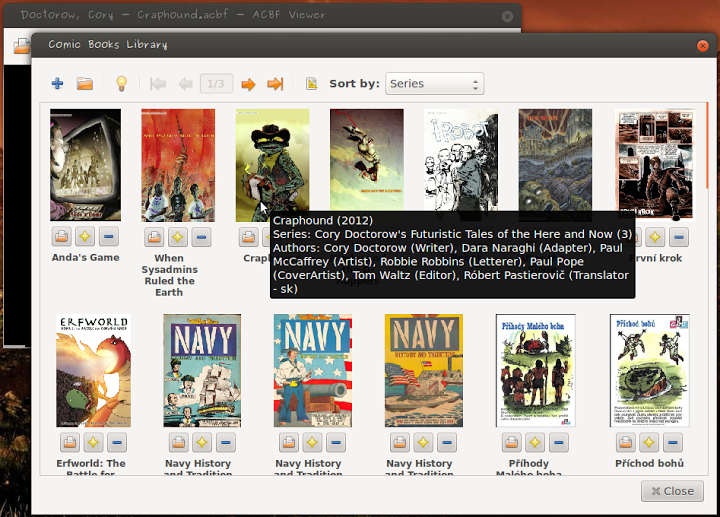The image size is (720, 517).
Task: Click the 1/3 page number field
Action: (x=216, y=84)
